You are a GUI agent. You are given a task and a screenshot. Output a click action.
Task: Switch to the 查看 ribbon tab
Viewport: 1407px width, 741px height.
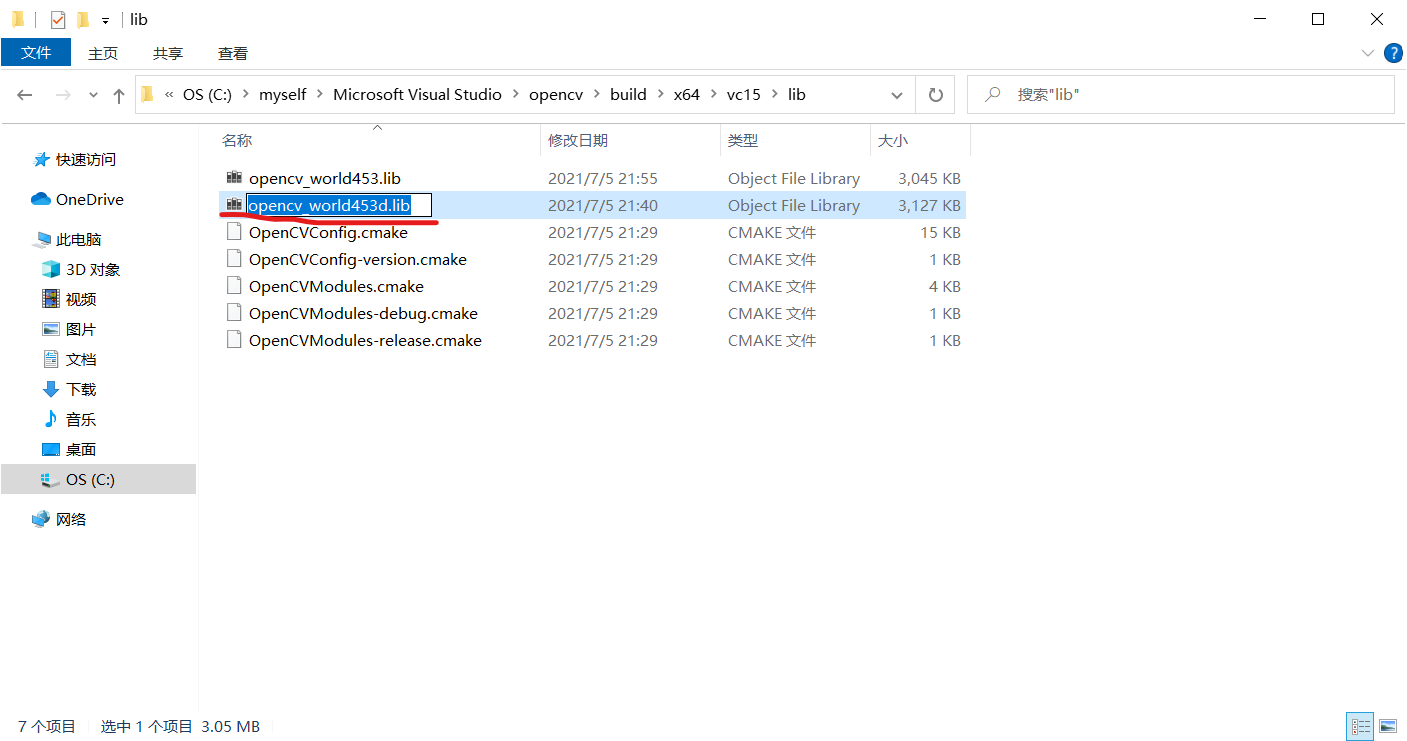pos(233,53)
